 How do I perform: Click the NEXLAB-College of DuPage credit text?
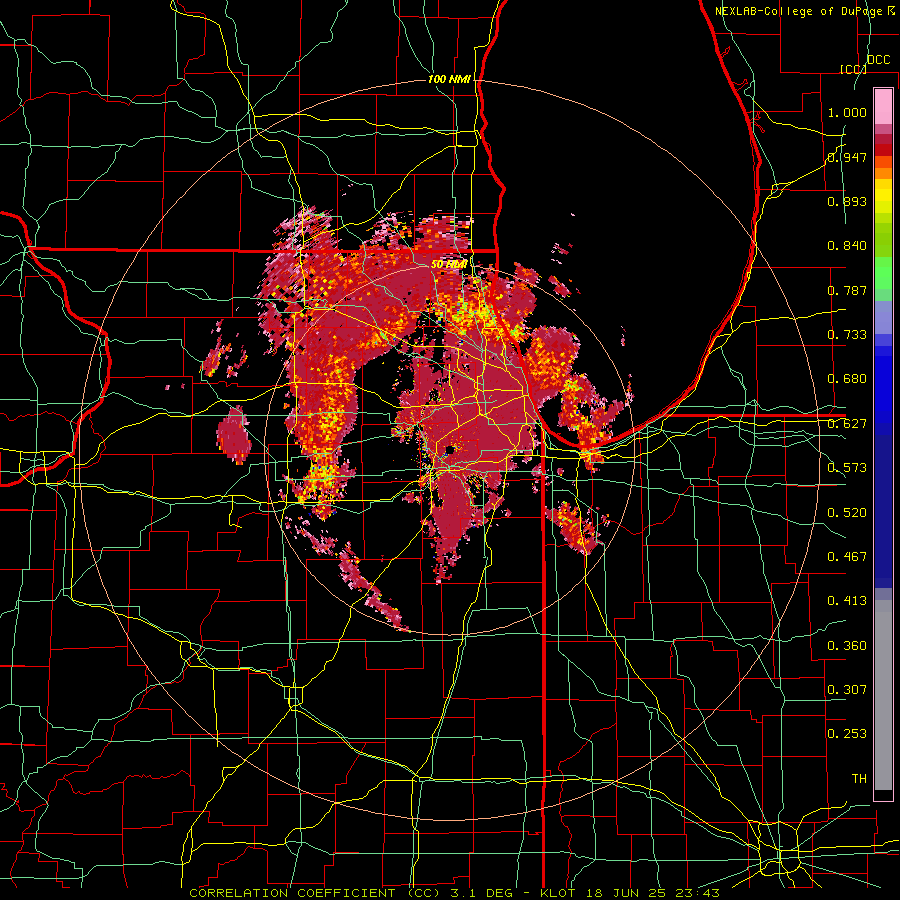tap(798, 11)
